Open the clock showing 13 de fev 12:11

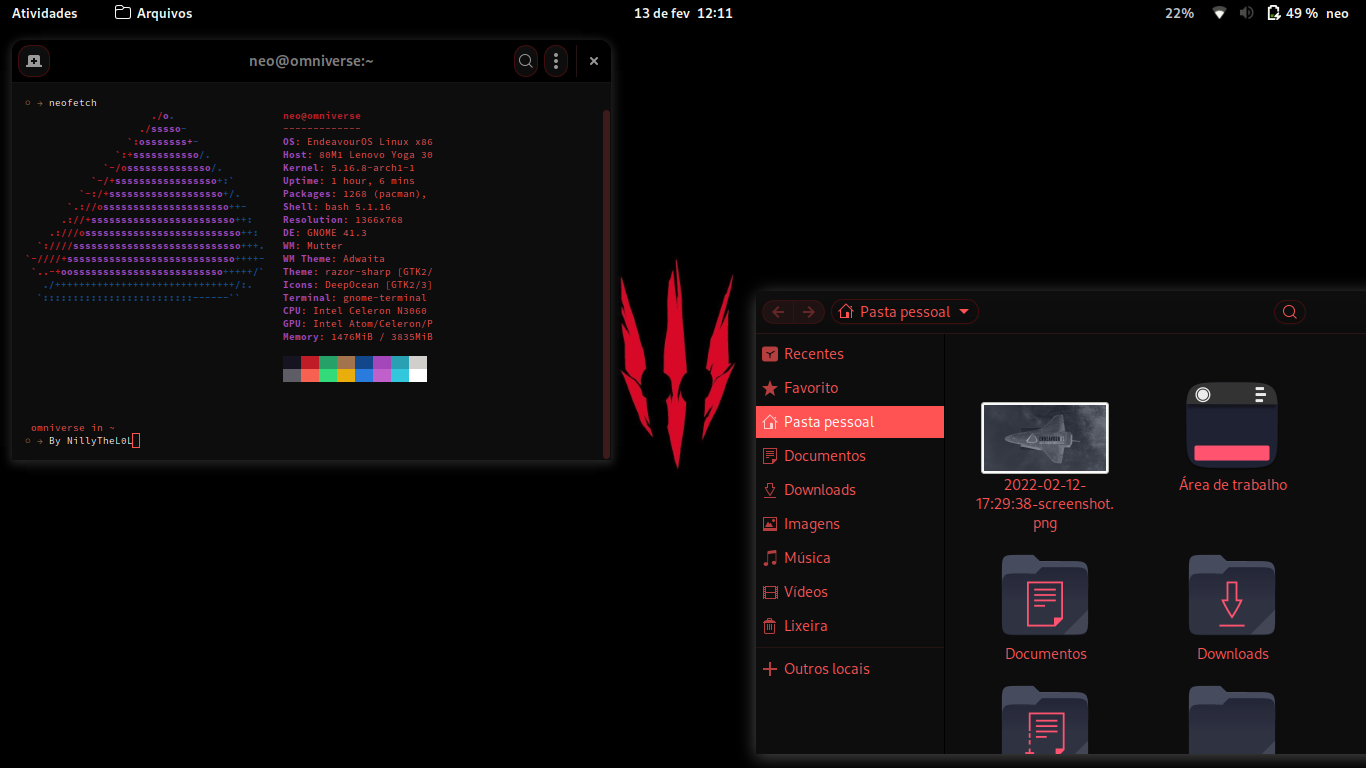(683, 13)
